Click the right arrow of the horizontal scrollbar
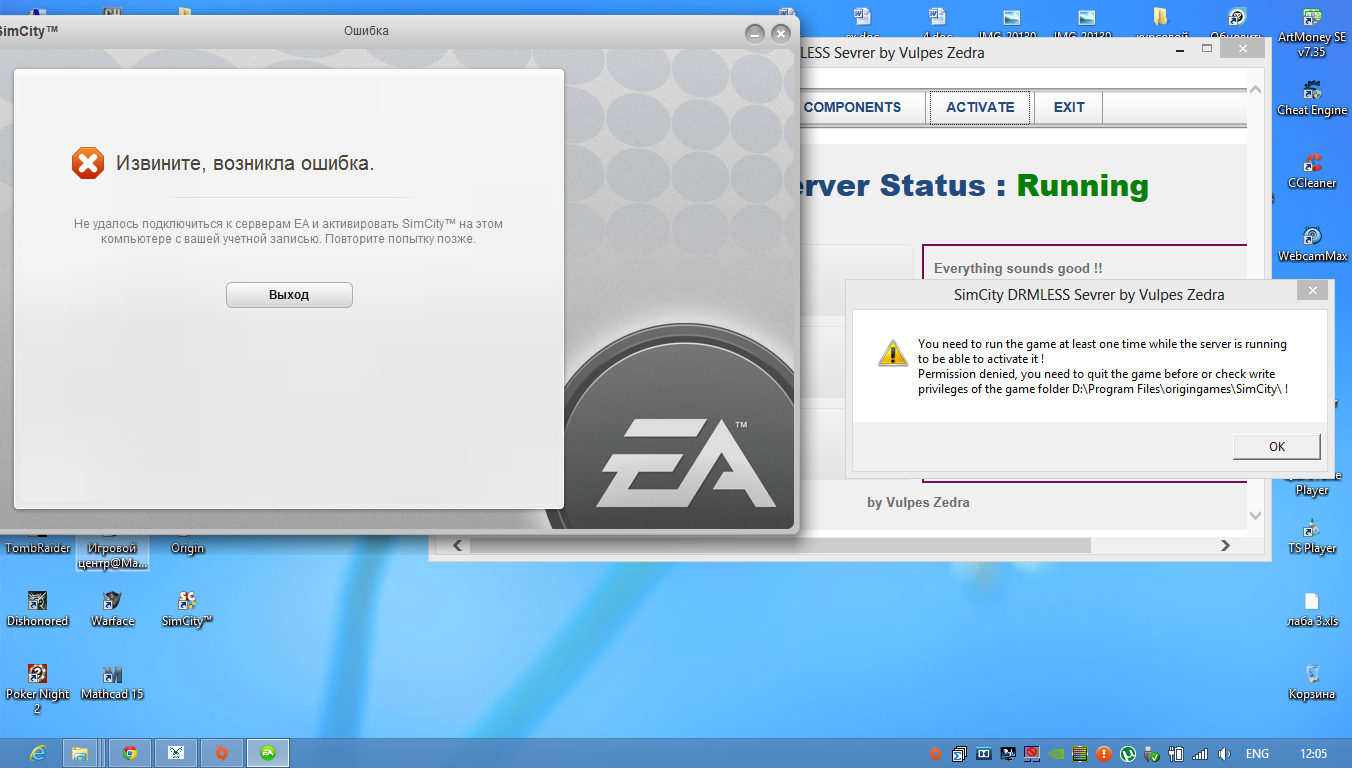 (1225, 546)
